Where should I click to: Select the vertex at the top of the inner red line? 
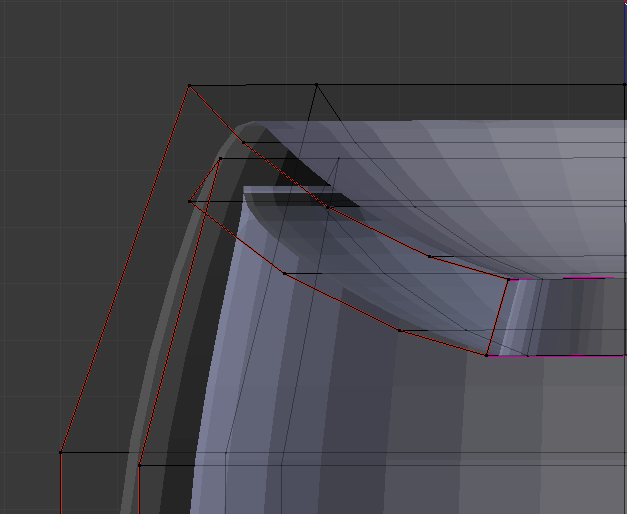point(219,158)
